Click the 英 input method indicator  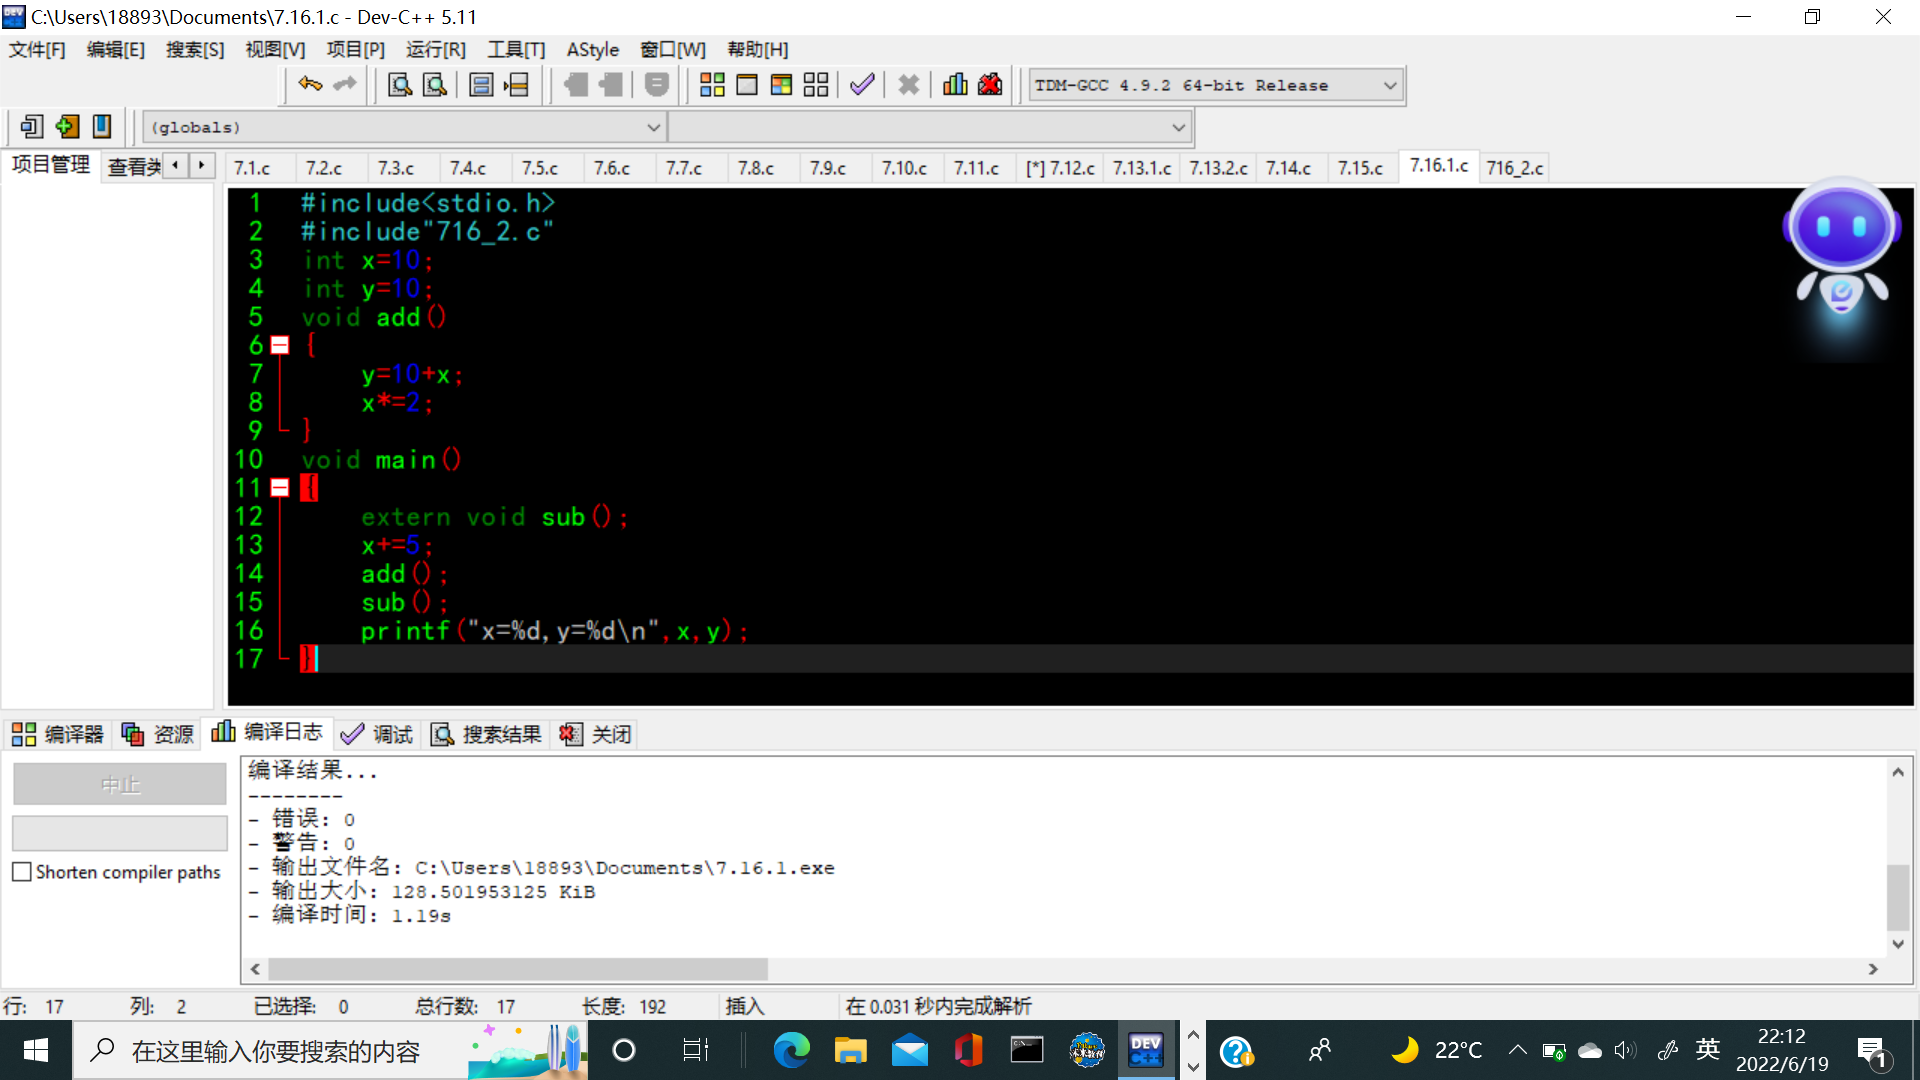pos(1707,1050)
